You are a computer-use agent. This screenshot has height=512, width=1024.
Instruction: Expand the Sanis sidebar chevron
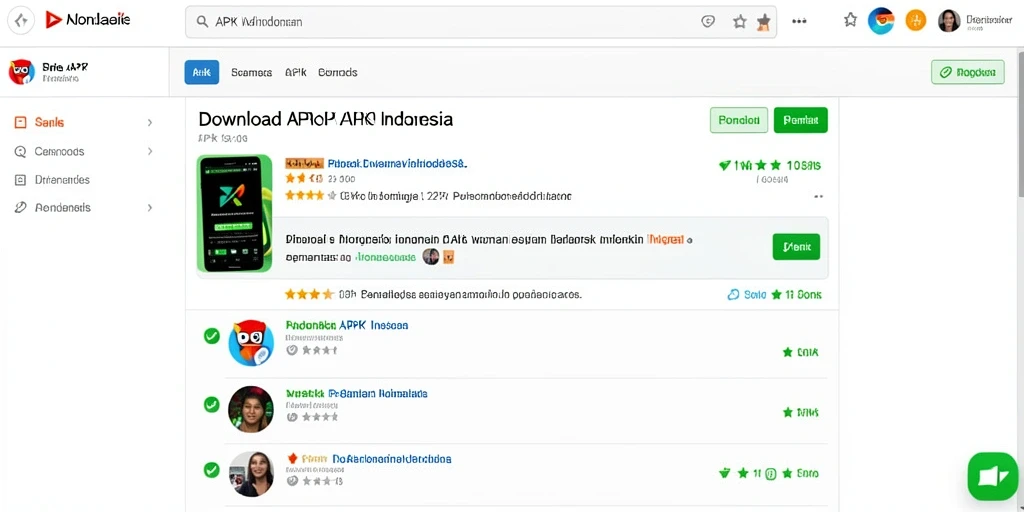pos(150,122)
